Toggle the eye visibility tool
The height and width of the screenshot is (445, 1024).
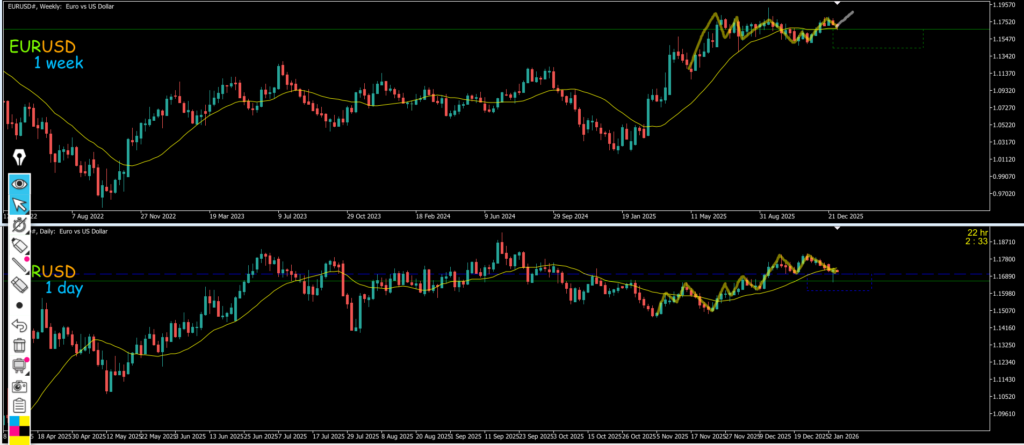point(19,184)
